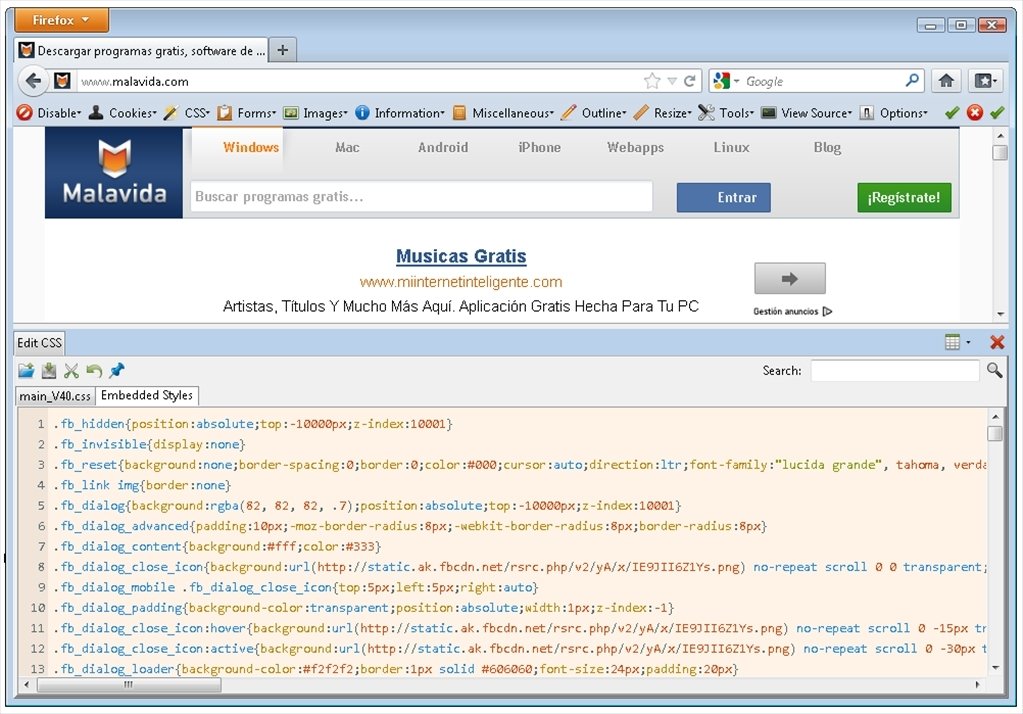The height and width of the screenshot is (714, 1023).
Task: Click the green checkmark at the toolbar's far end
Action: 997,113
